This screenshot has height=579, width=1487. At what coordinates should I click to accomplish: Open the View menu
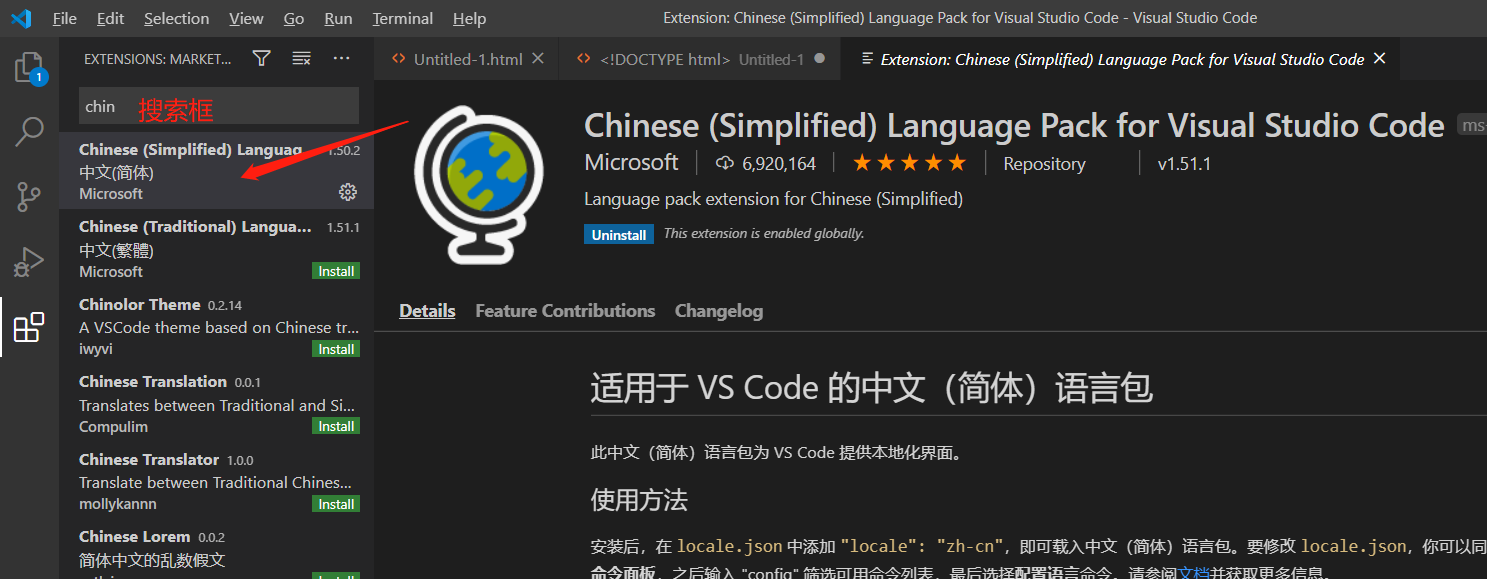[x=246, y=18]
